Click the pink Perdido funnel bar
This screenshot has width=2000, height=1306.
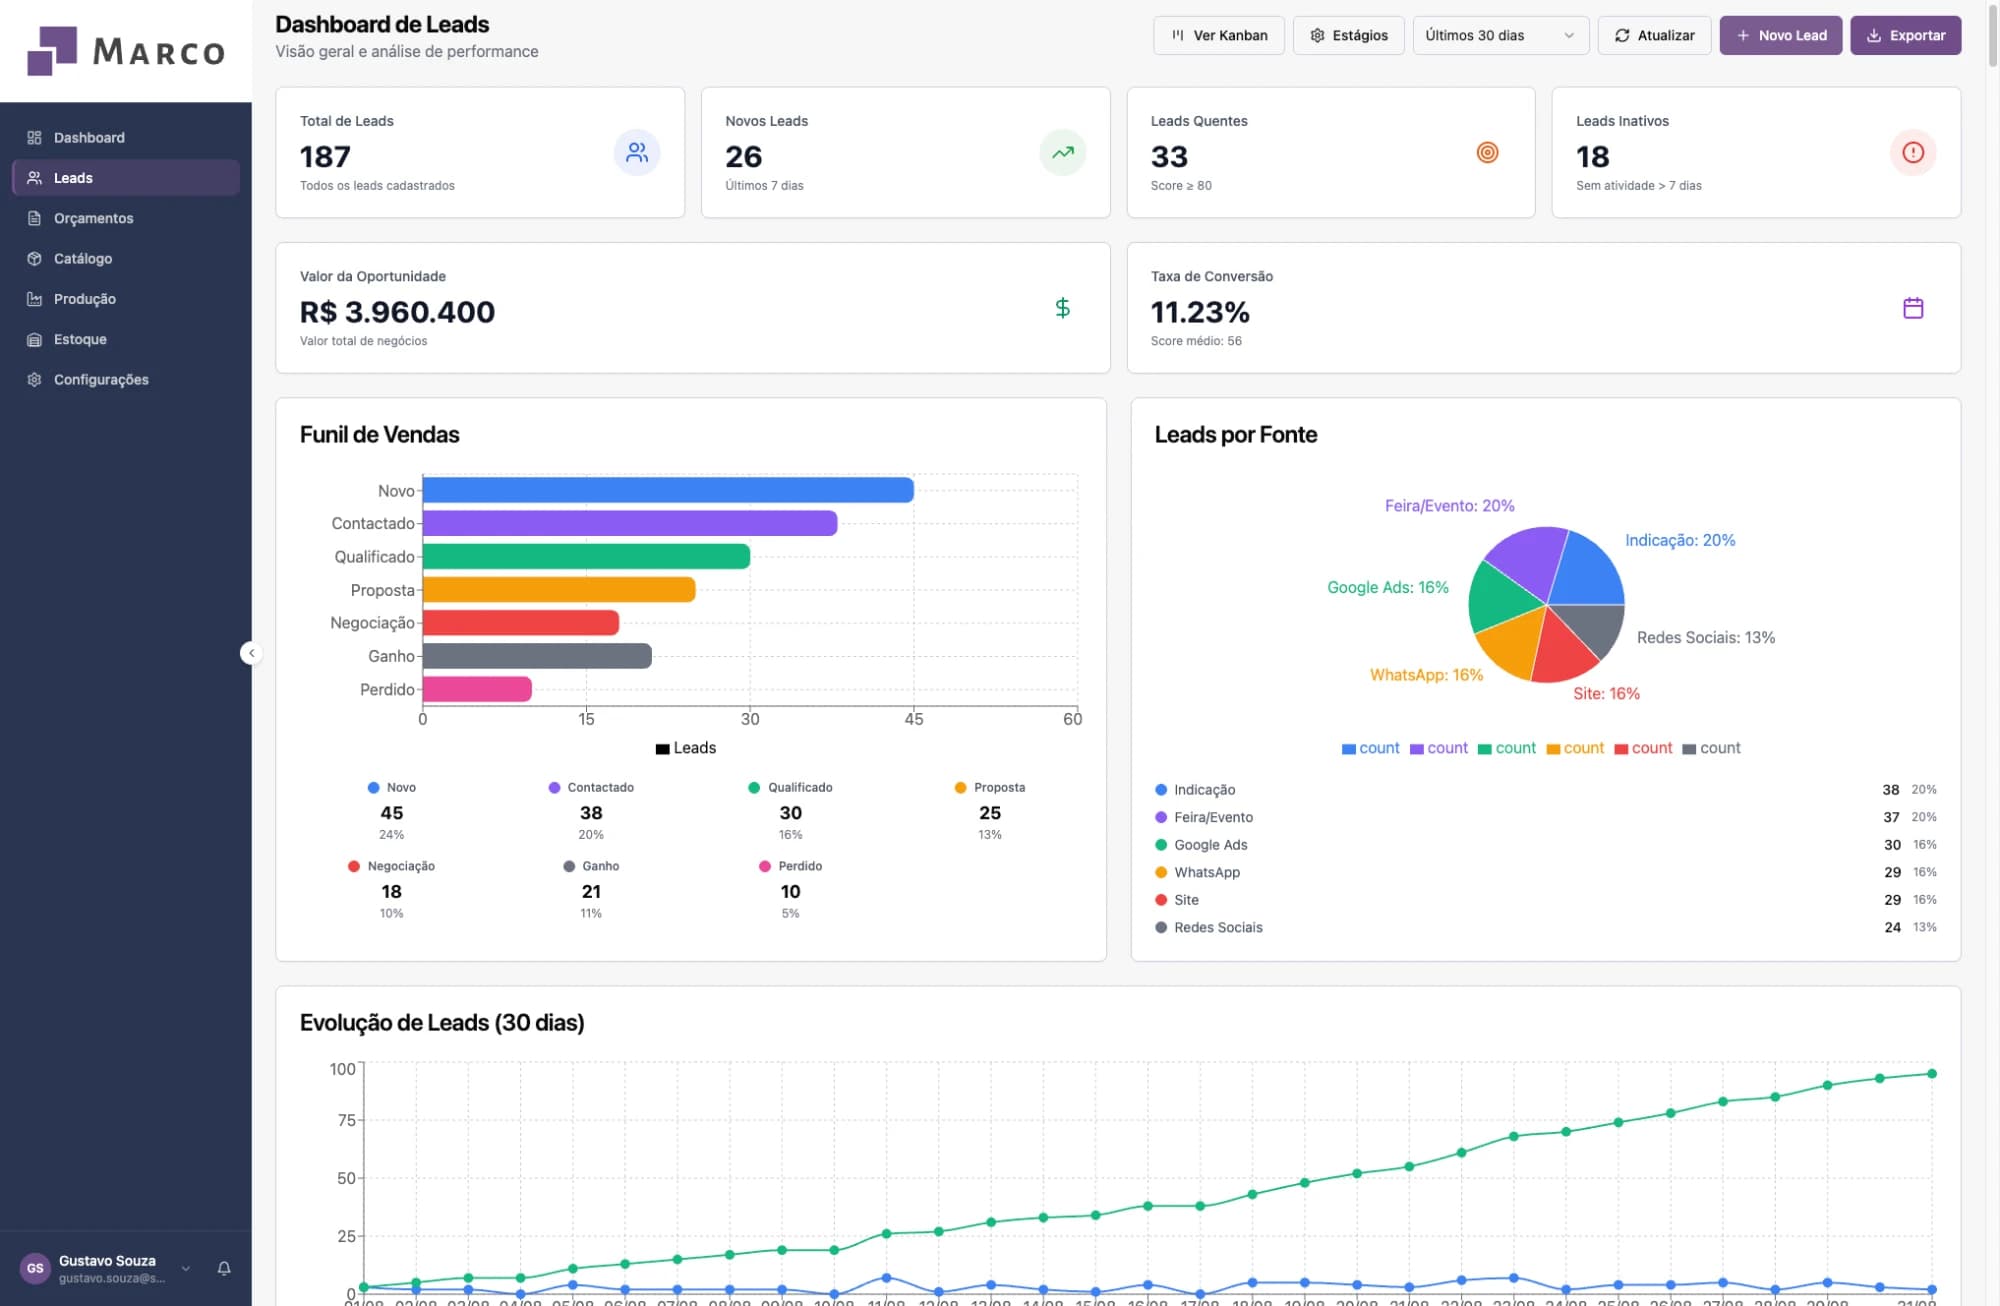pos(477,689)
